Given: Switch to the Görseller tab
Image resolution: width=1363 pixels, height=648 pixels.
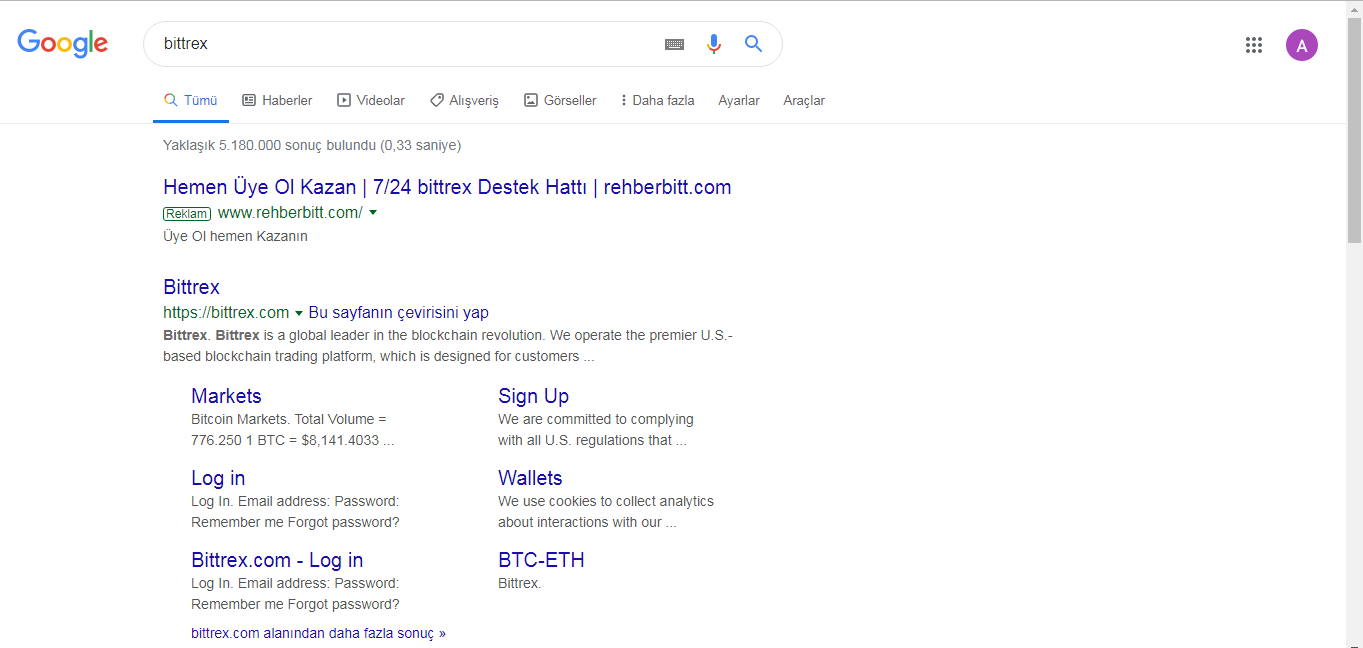Looking at the screenshot, I should pyautogui.click(x=560, y=100).
